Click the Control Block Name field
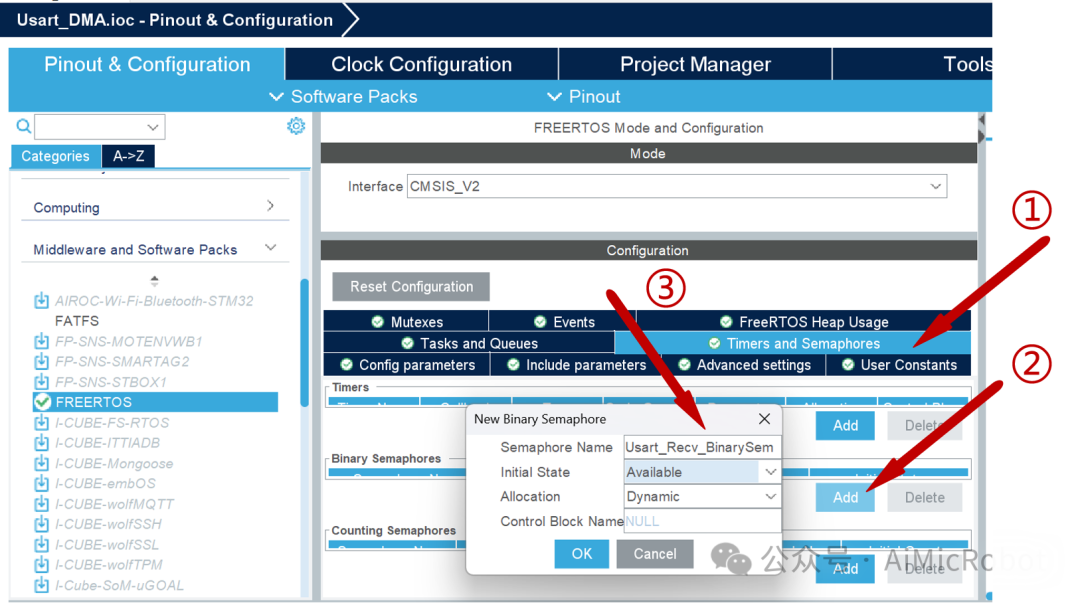 pos(703,521)
